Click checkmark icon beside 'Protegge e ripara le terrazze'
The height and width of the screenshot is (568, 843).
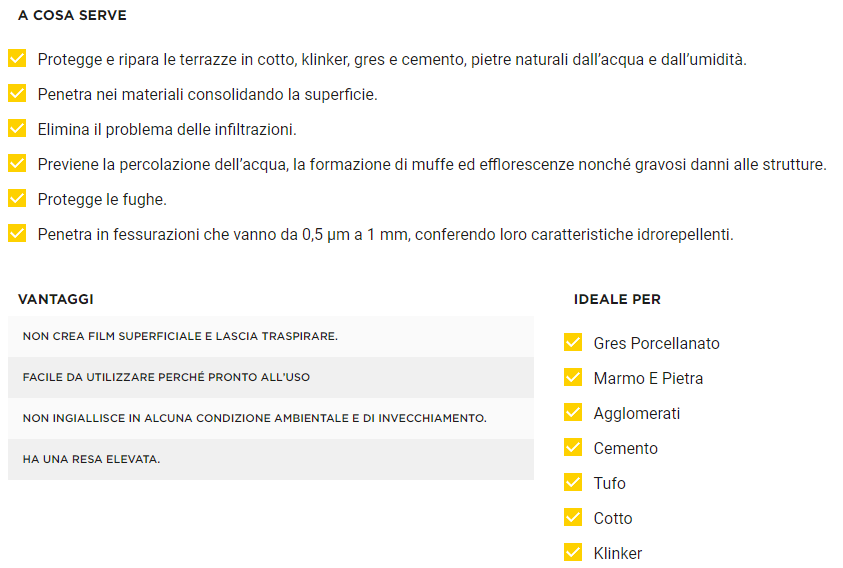(17, 59)
